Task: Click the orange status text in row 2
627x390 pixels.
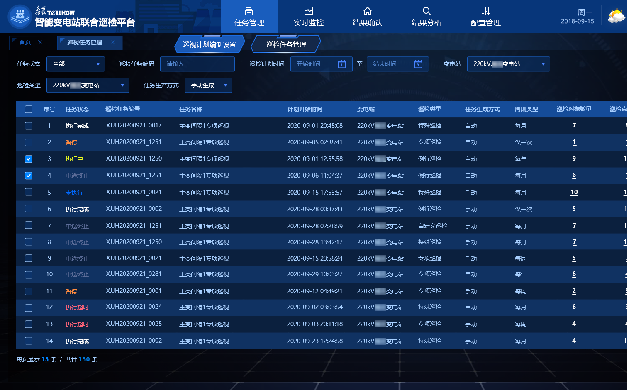Action: click(71, 142)
